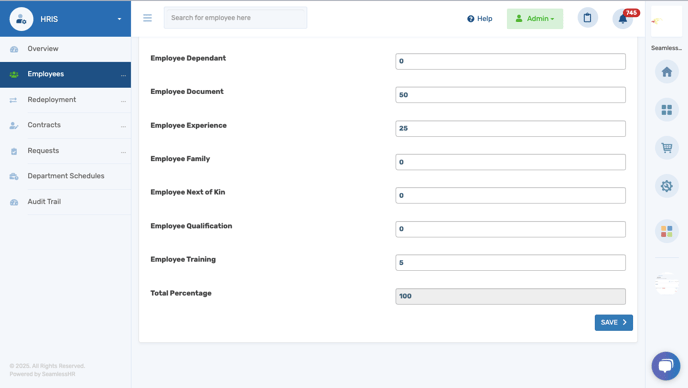Click the Requests clipboard icon
Screen dimensions: 688x388
click(x=14, y=151)
